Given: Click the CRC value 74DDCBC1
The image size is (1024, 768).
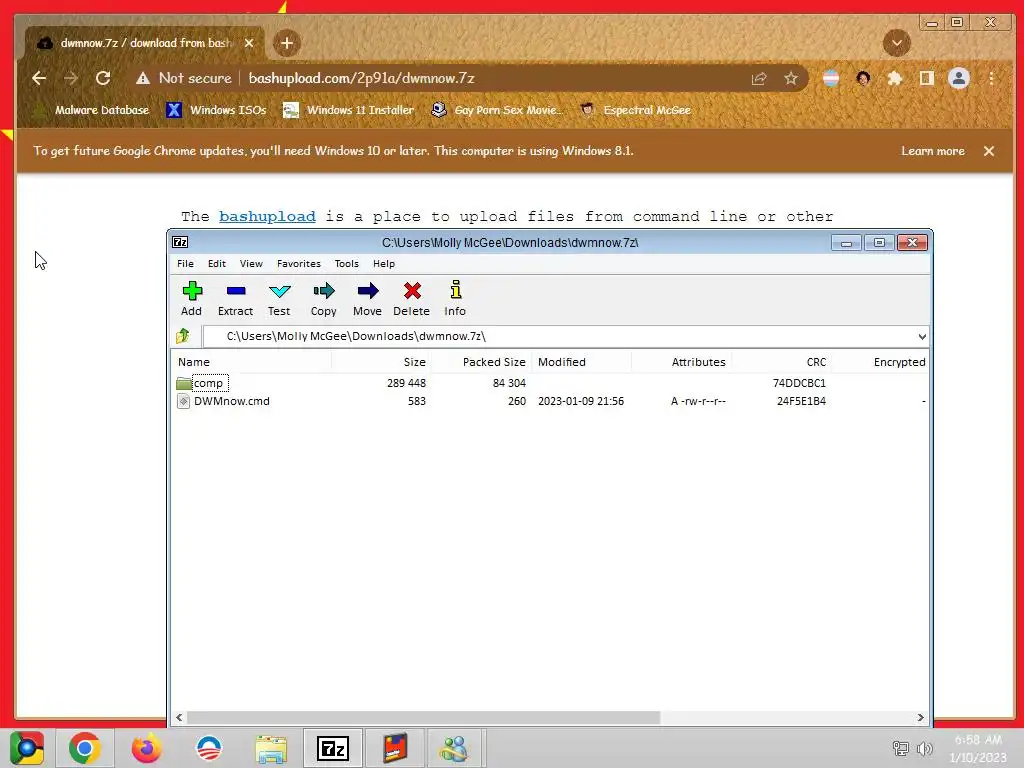Looking at the screenshot, I should click(x=799, y=383).
